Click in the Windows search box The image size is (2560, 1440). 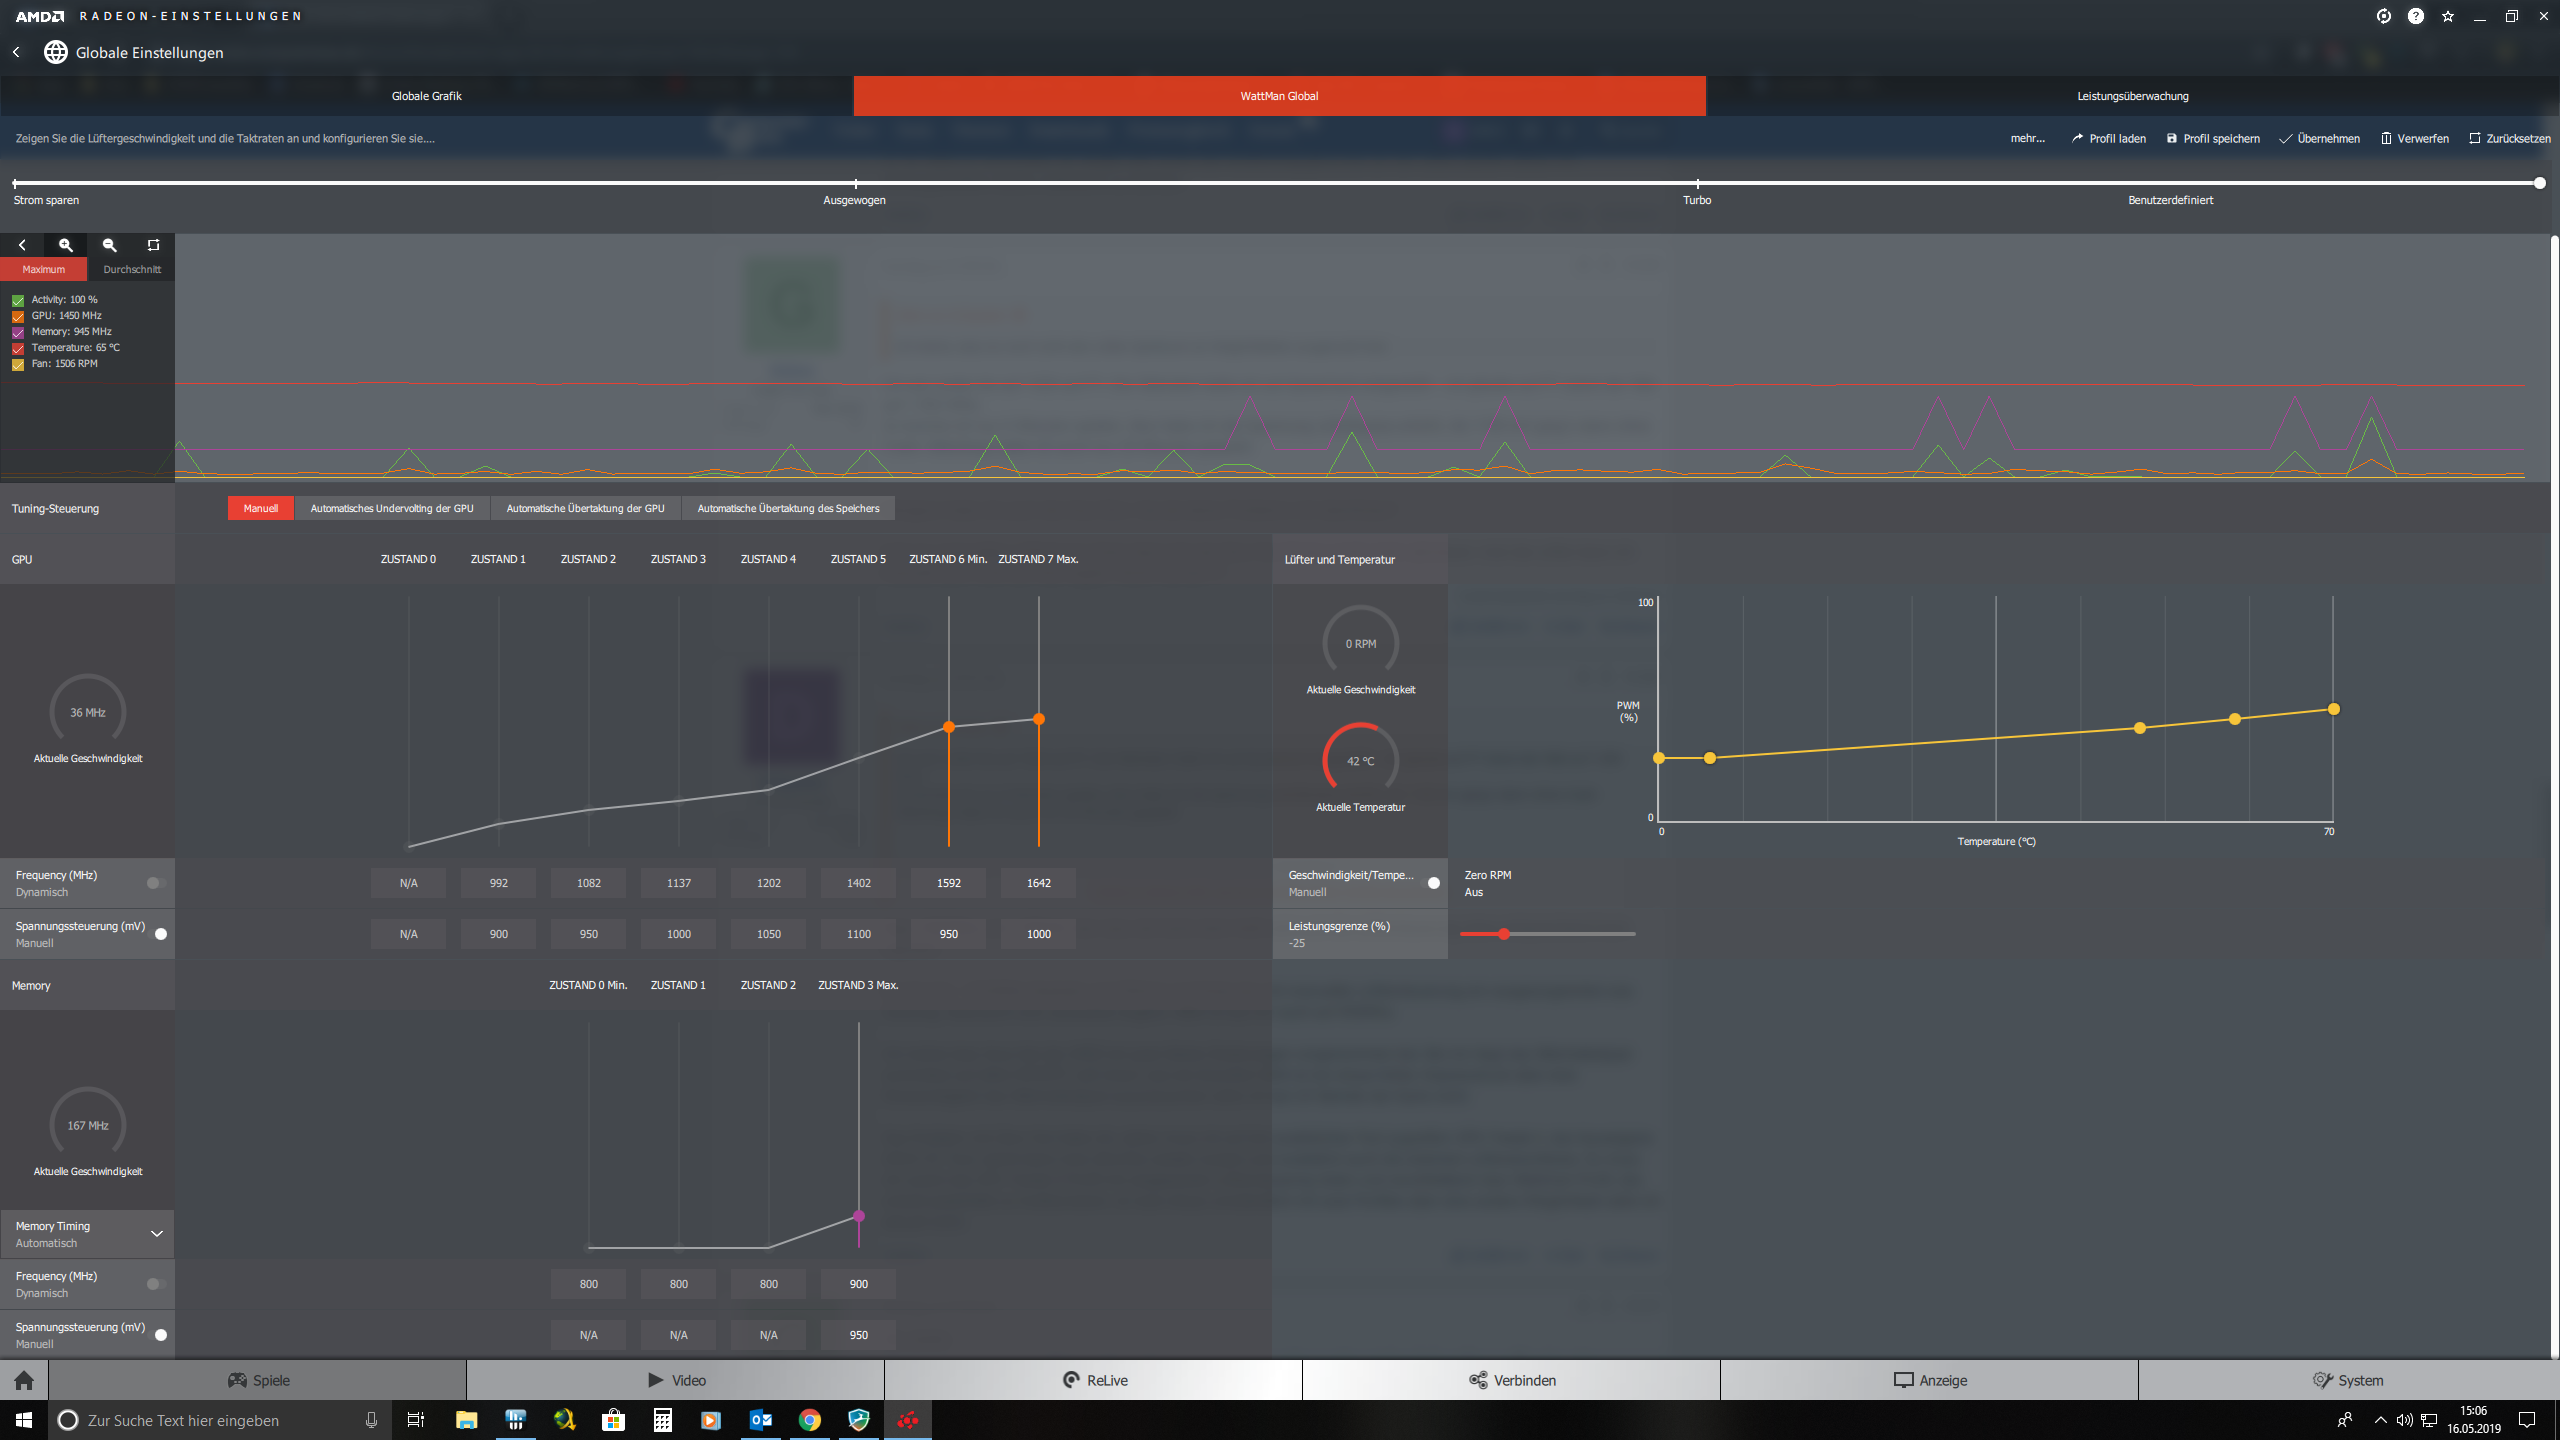[x=218, y=1420]
